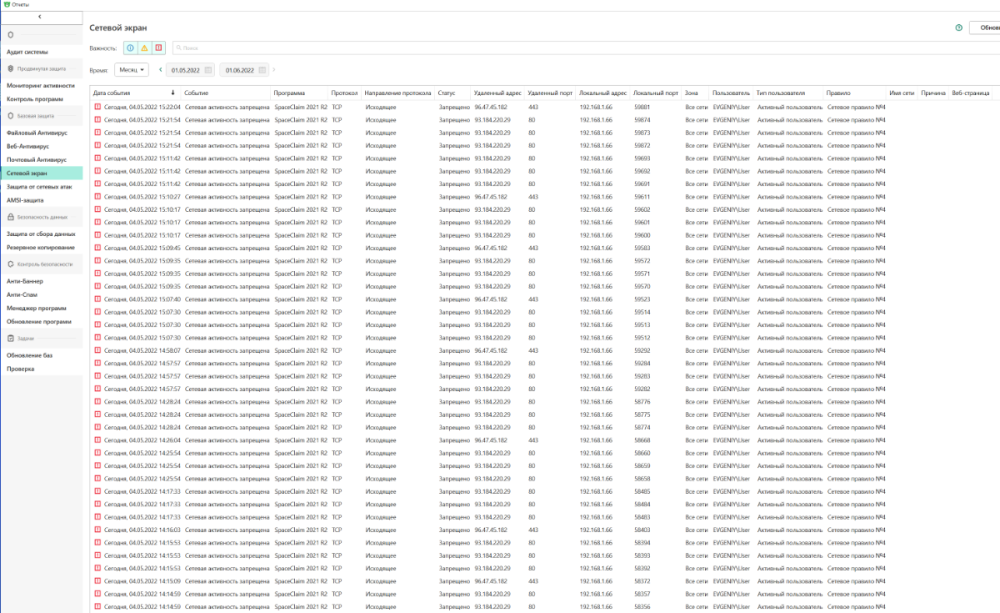
Task: Click red icon of the 15:22:04 event
Action: coord(98,107)
